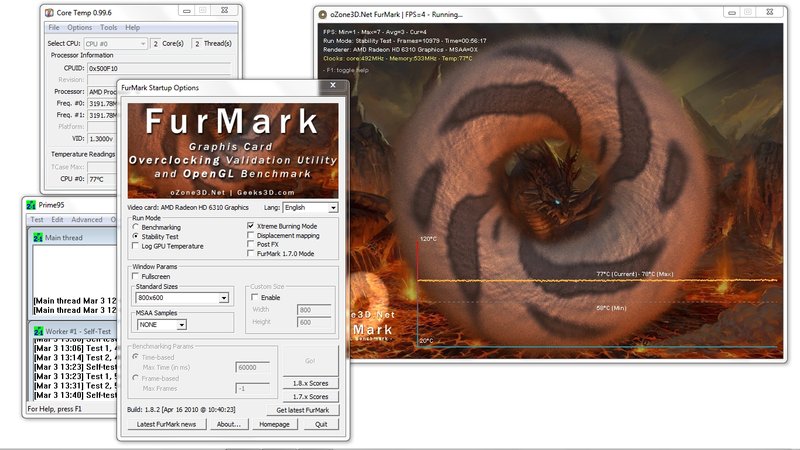
Task: Click the CPUID field in Core Temp
Action: (159, 68)
